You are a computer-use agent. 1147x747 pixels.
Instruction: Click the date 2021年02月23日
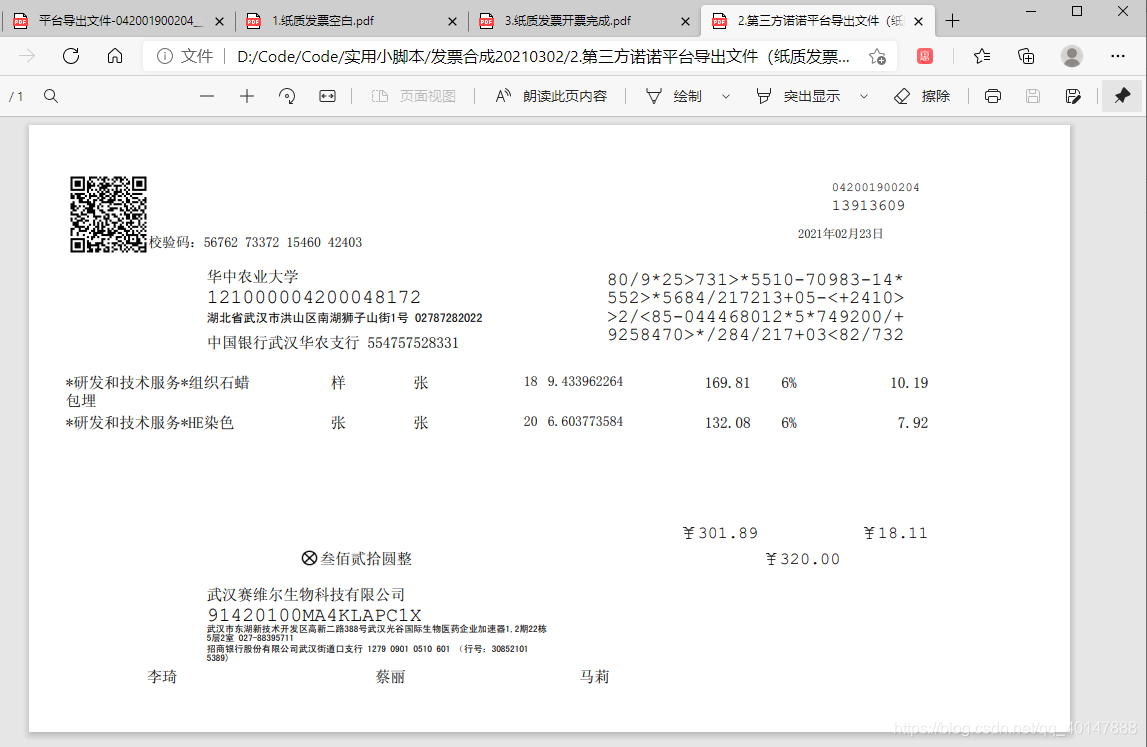(x=840, y=233)
